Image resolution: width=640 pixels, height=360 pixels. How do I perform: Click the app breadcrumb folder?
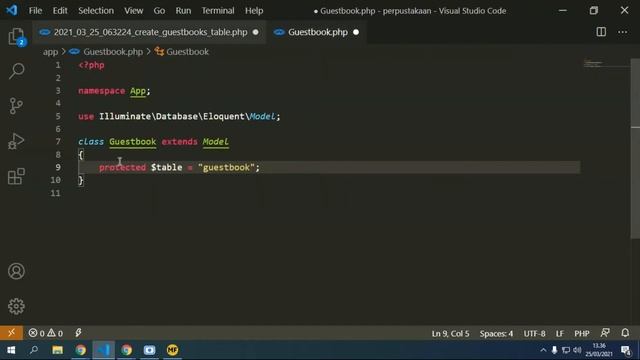coord(50,52)
